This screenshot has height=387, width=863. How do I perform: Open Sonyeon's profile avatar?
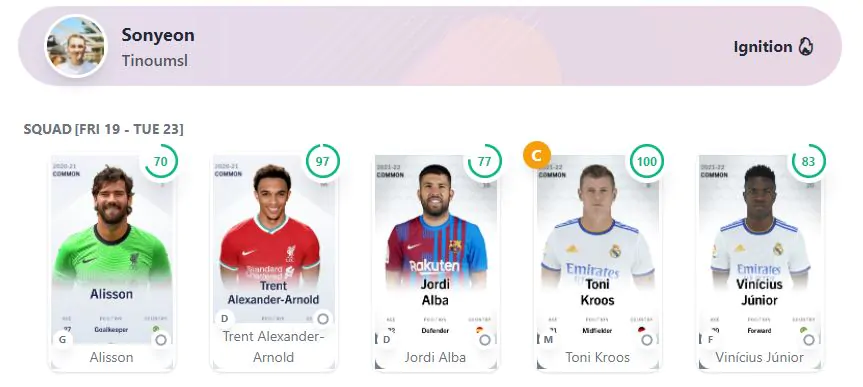76,46
